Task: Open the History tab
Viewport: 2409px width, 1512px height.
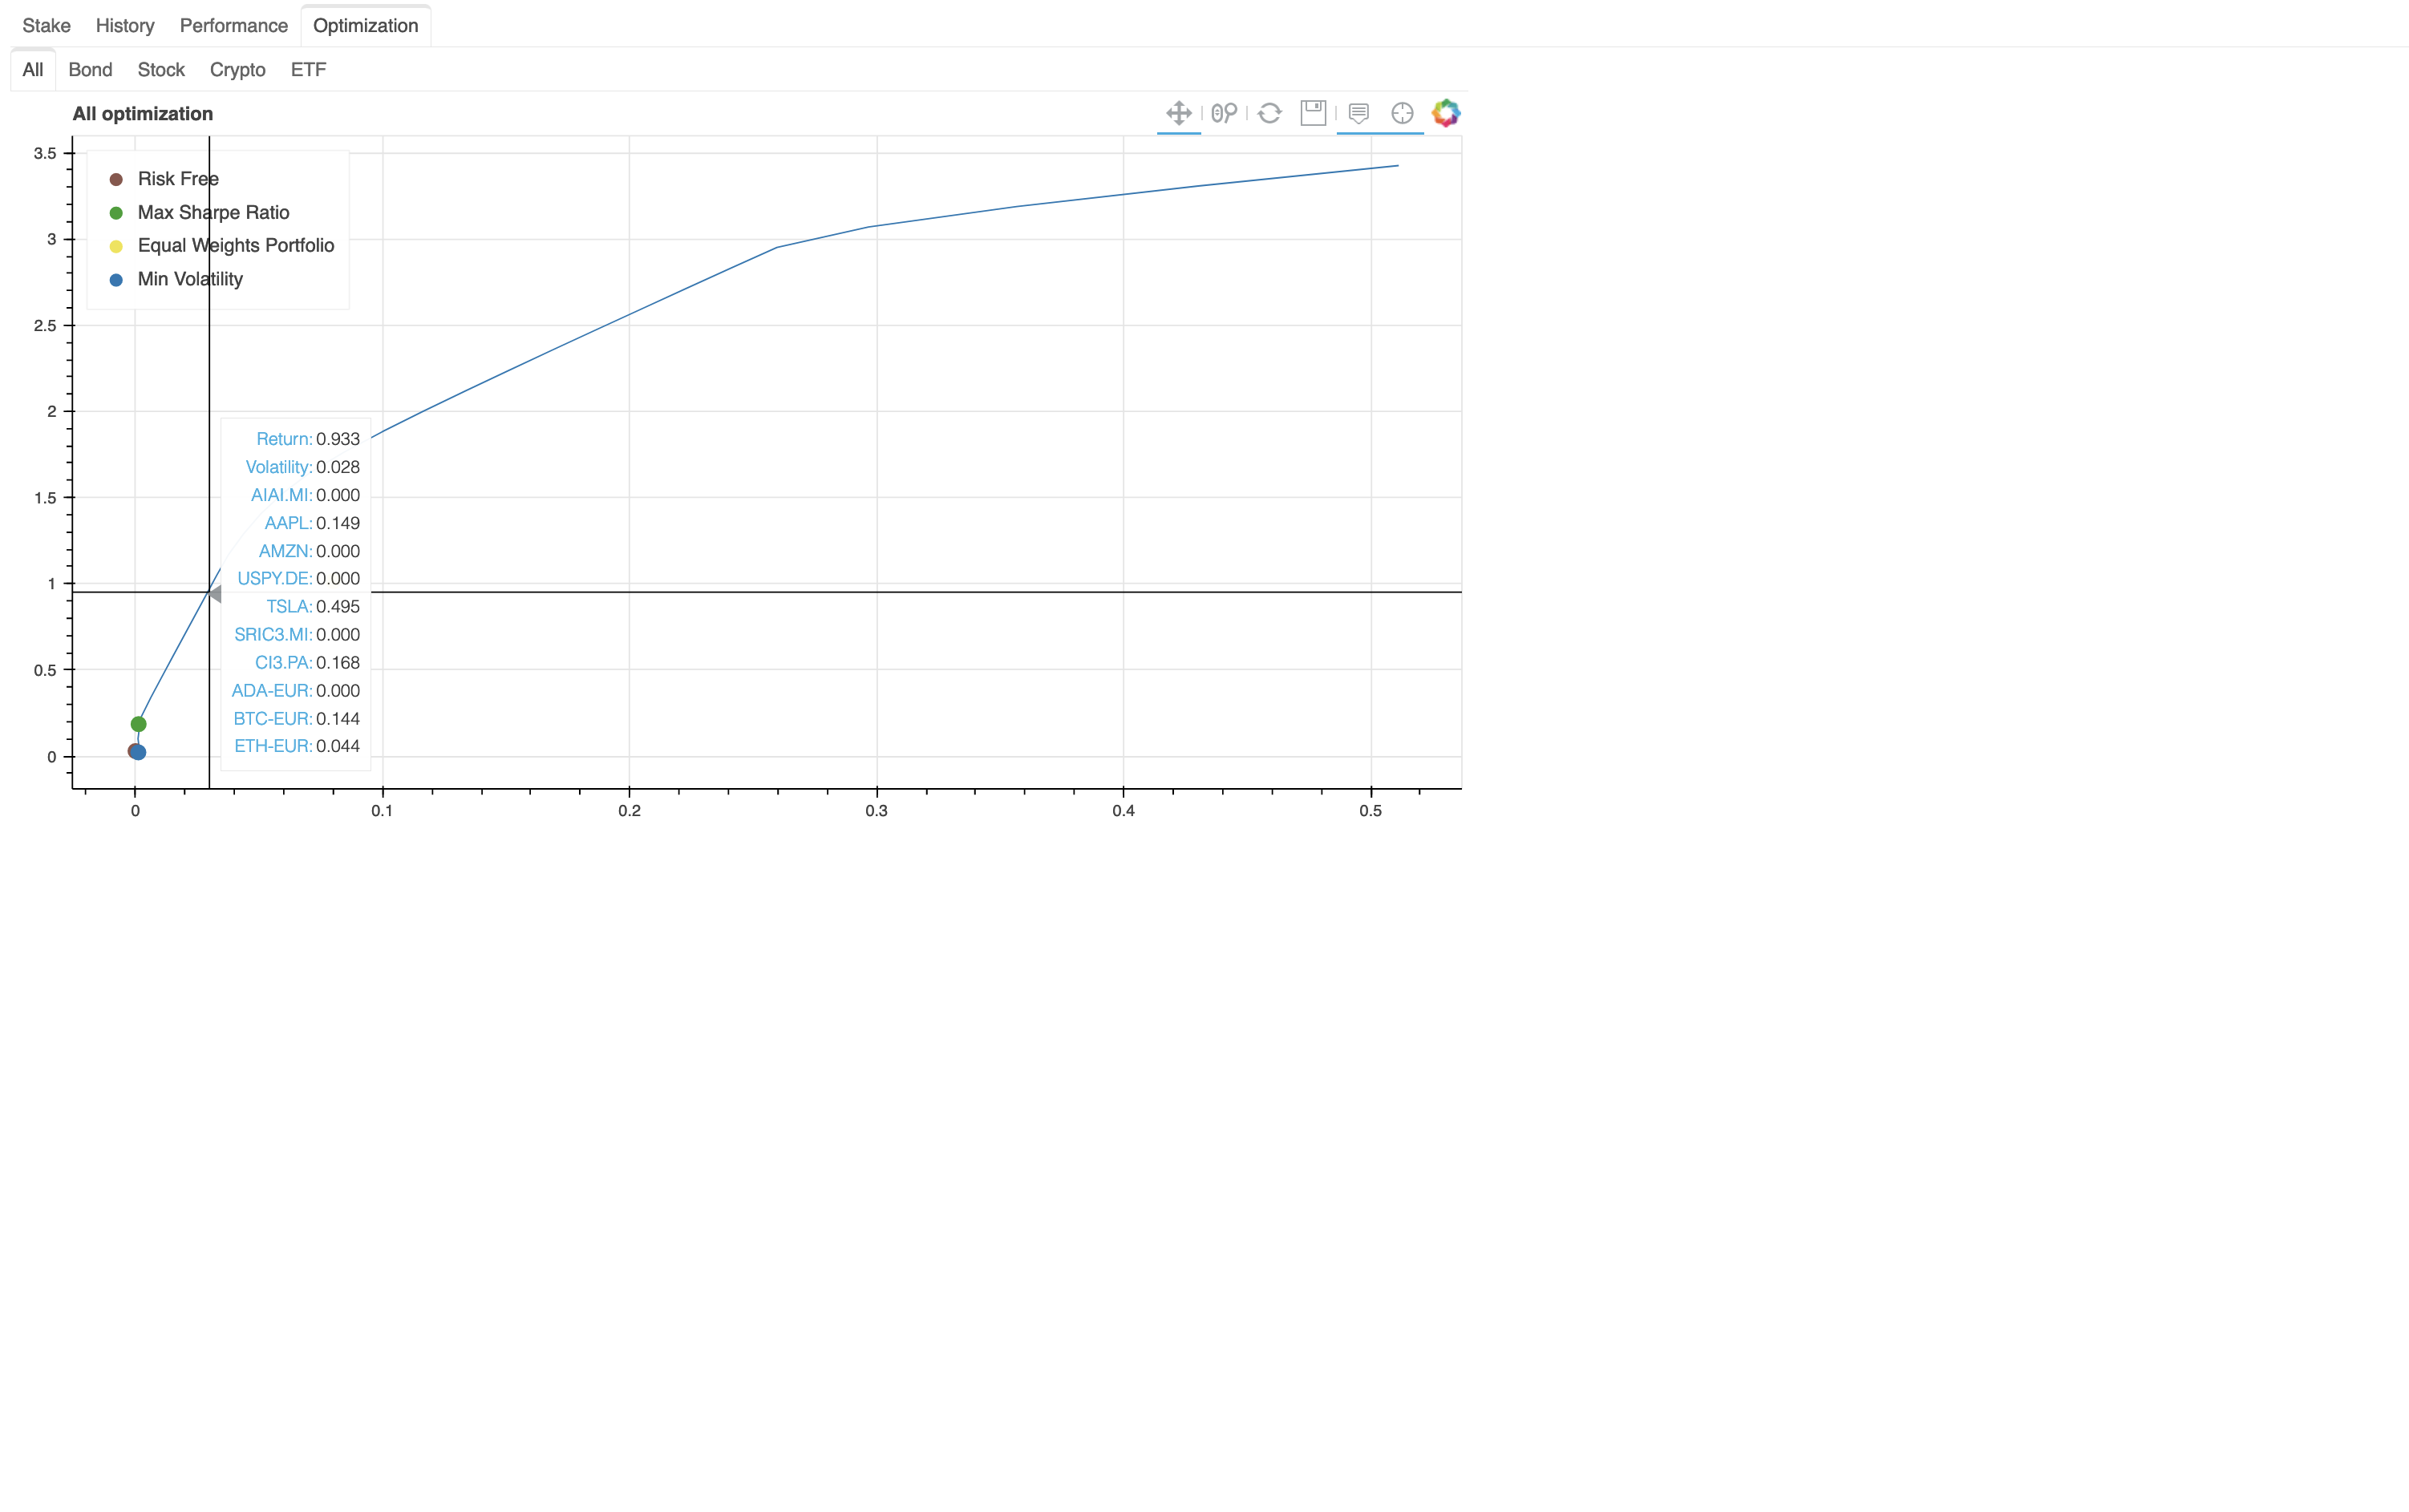Action: pos(125,26)
